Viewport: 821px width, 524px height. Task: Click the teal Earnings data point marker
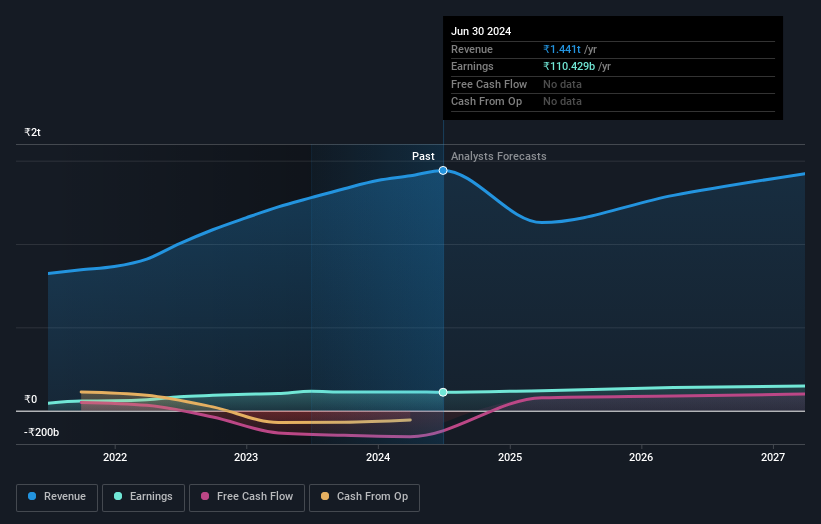click(x=443, y=392)
